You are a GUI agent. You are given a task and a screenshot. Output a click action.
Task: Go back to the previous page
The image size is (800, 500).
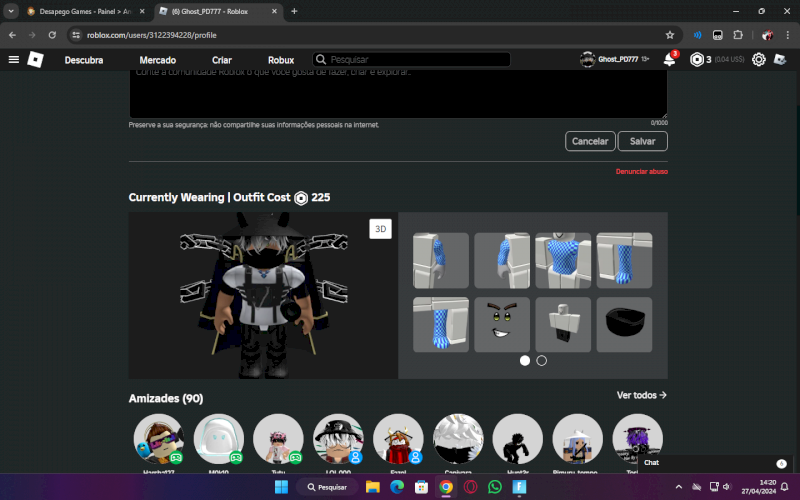coord(12,35)
